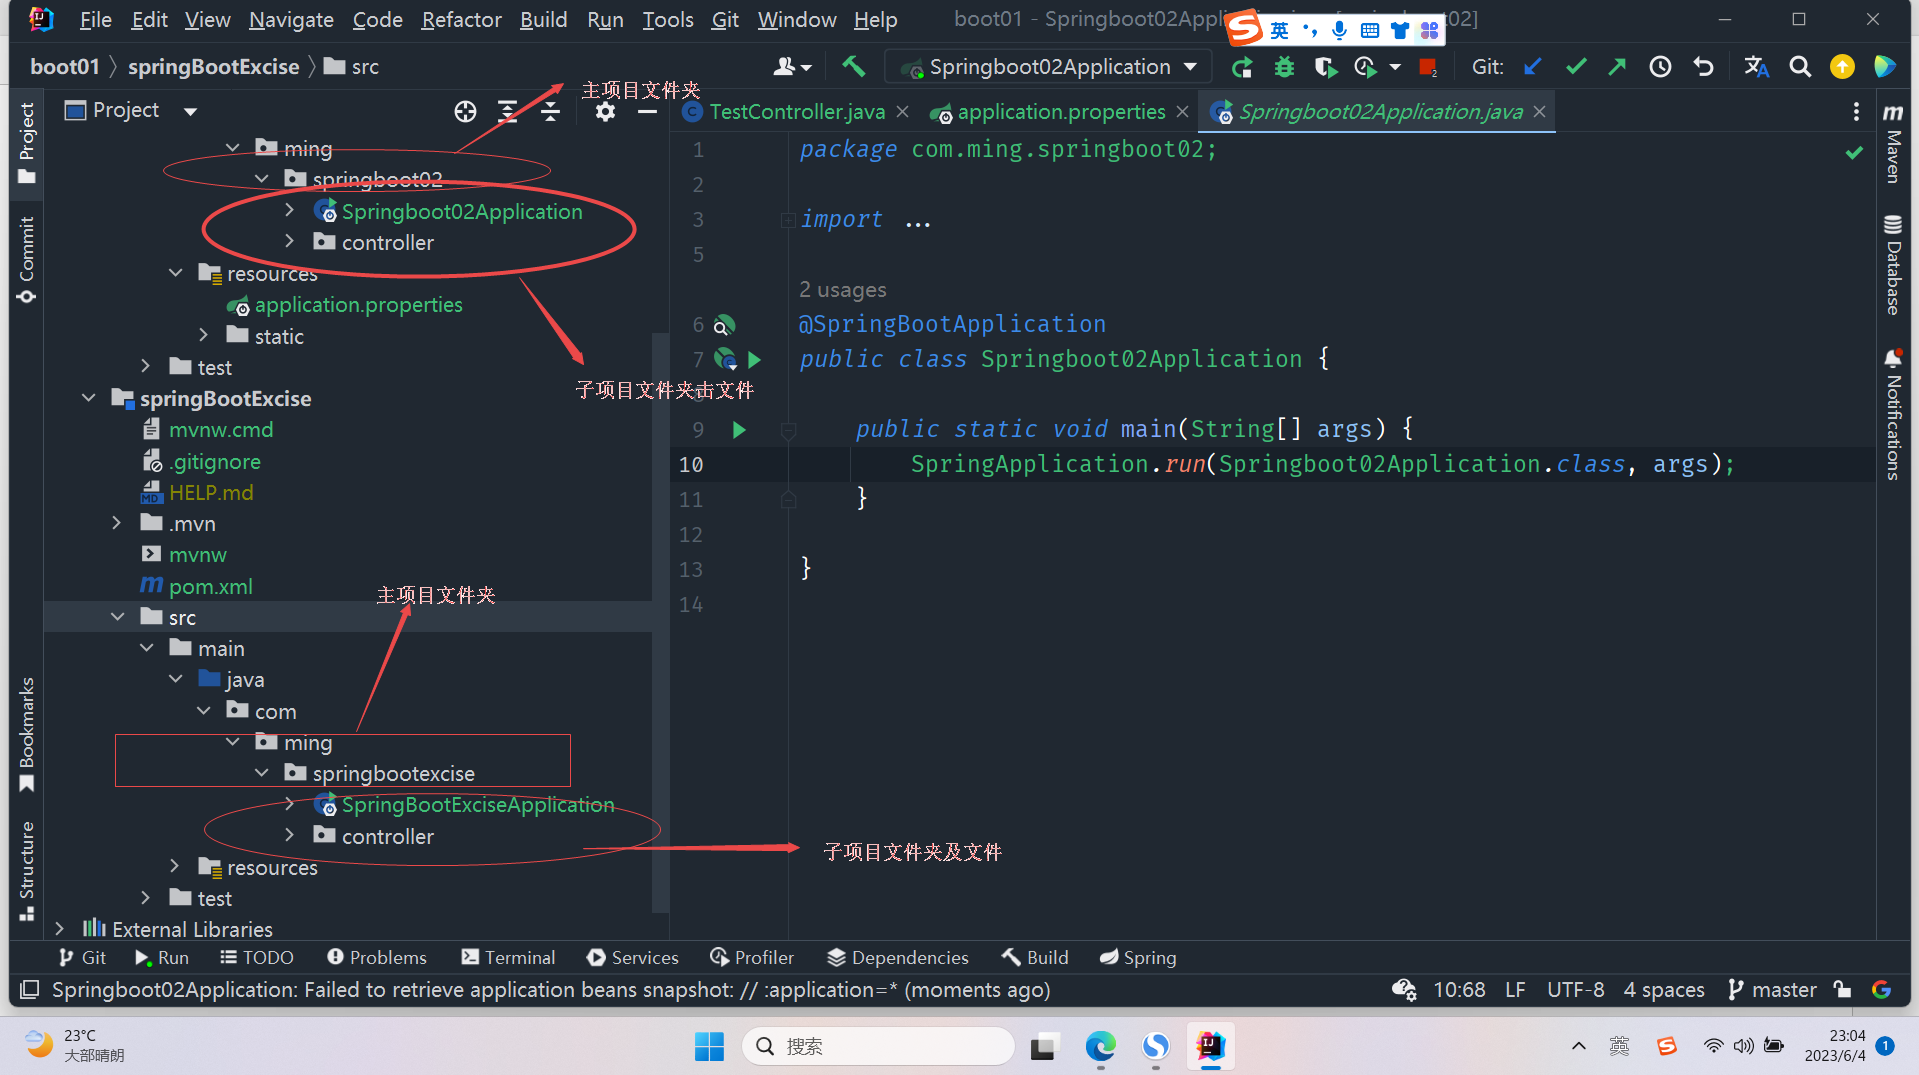Toggle the Commit side panel
1919x1075 pixels.
27,260
